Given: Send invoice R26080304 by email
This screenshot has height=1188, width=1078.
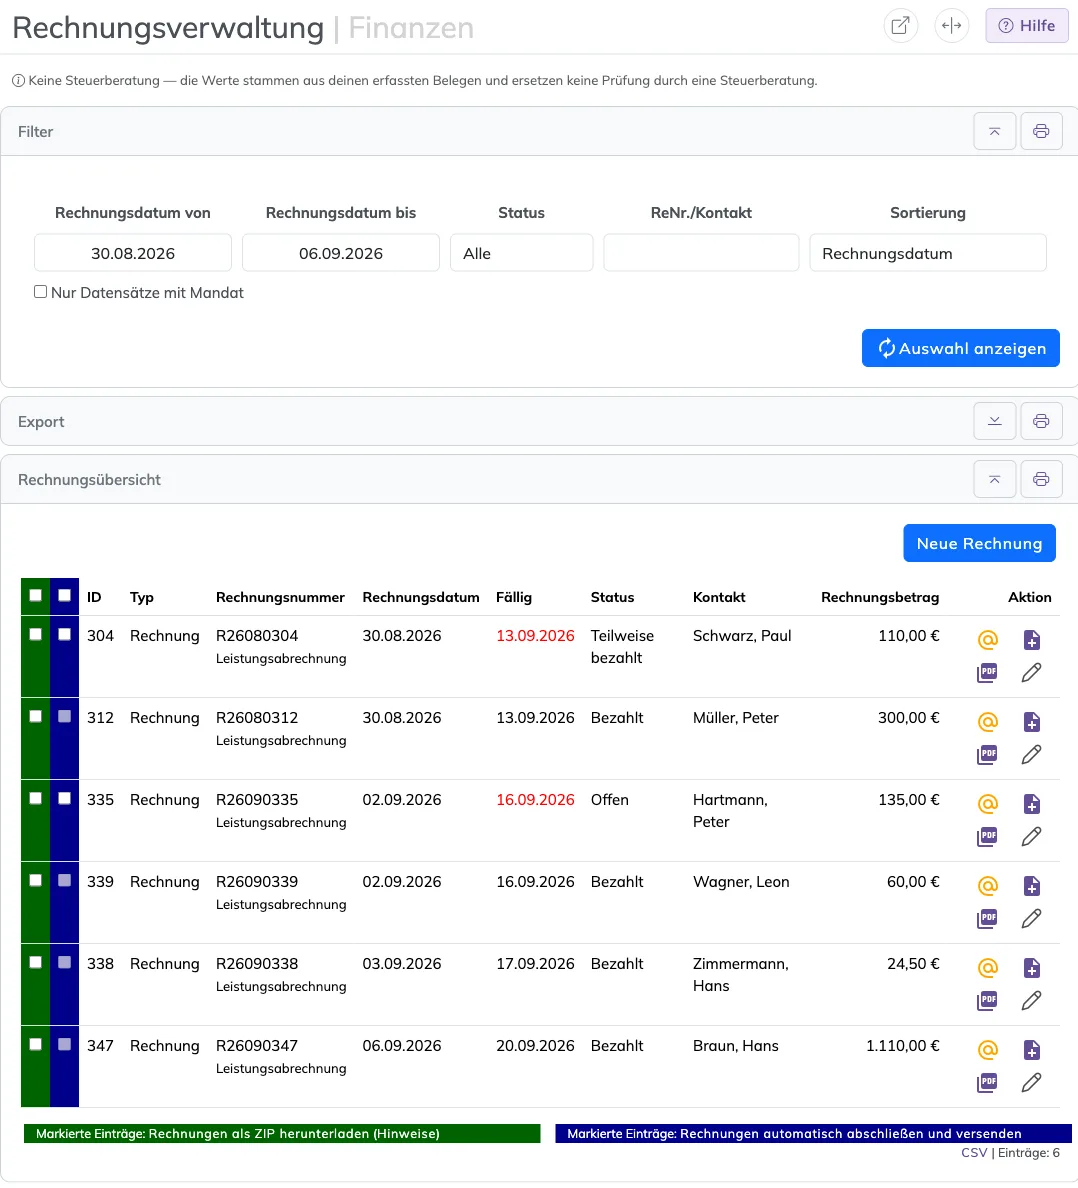Looking at the screenshot, I should (988, 639).
